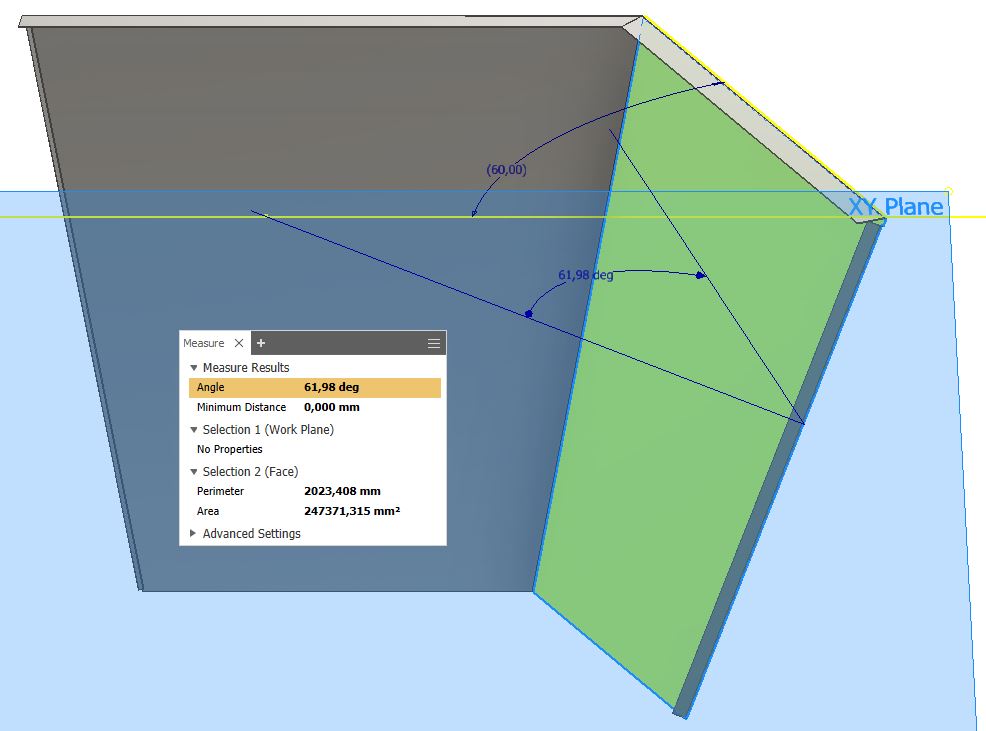Image resolution: width=986 pixels, height=731 pixels.
Task: Add a new measure tab with the plus icon
Action: tap(260, 343)
